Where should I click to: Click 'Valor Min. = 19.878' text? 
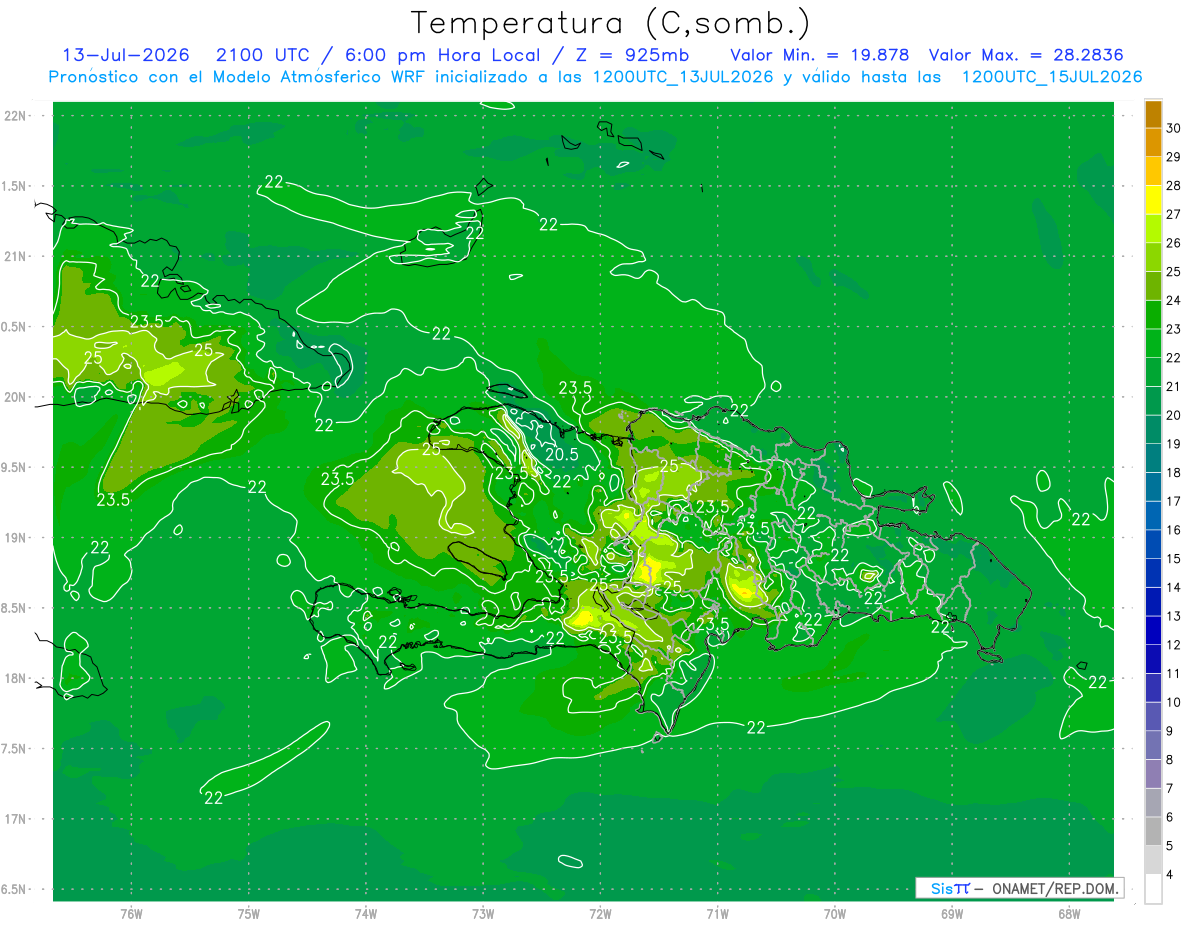819,55
